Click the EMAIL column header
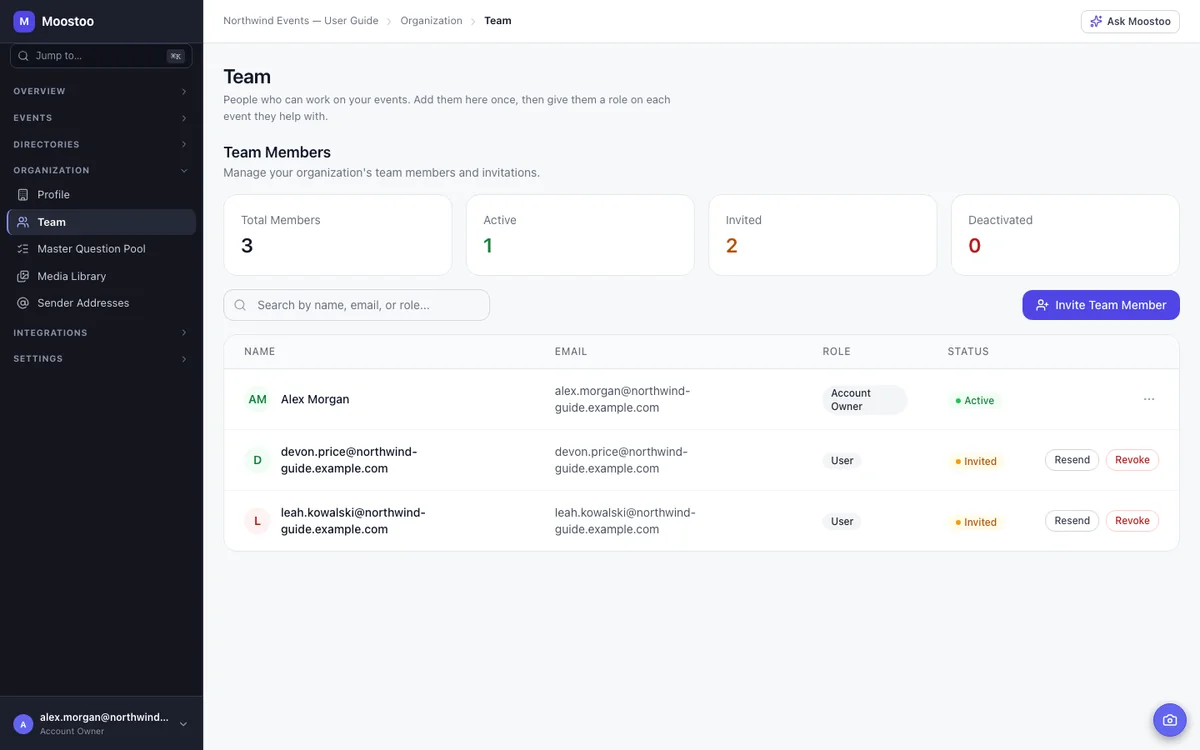The width and height of the screenshot is (1200, 750). [x=571, y=352]
